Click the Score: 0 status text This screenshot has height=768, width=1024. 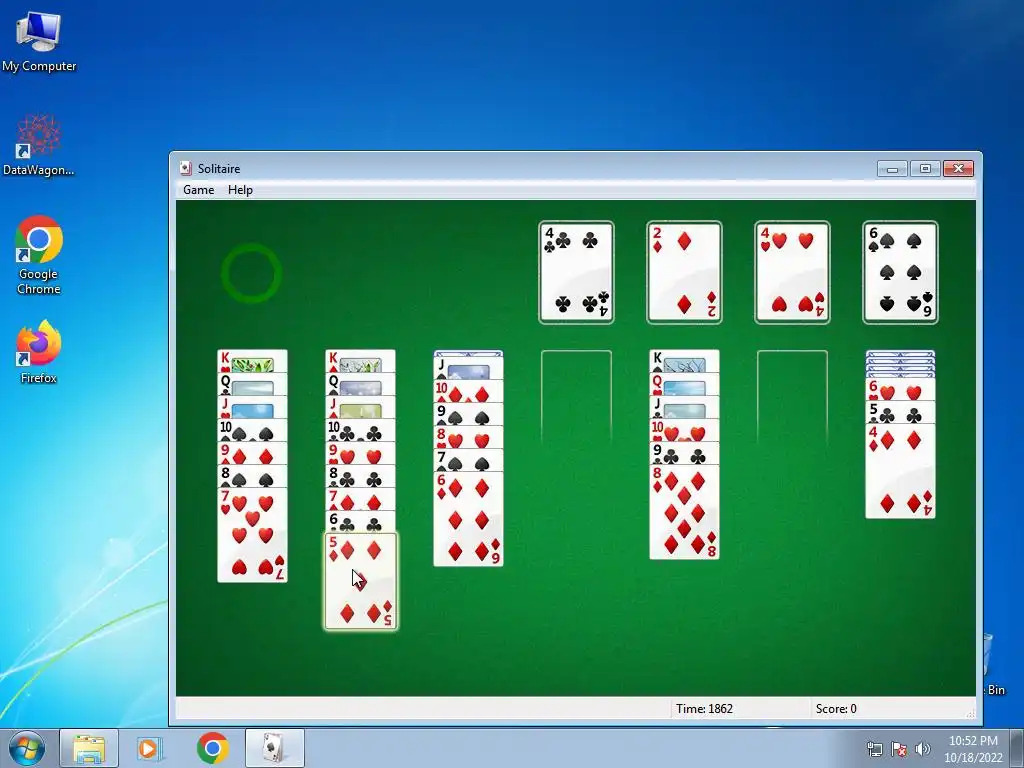click(x=836, y=709)
